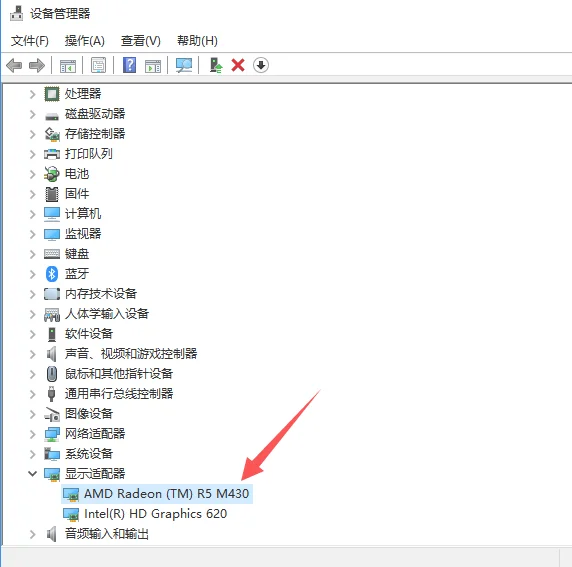Image resolution: width=572 pixels, height=567 pixels.
Task: Click the 蓝牙 Bluetooth icon
Action: click(52, 274)
